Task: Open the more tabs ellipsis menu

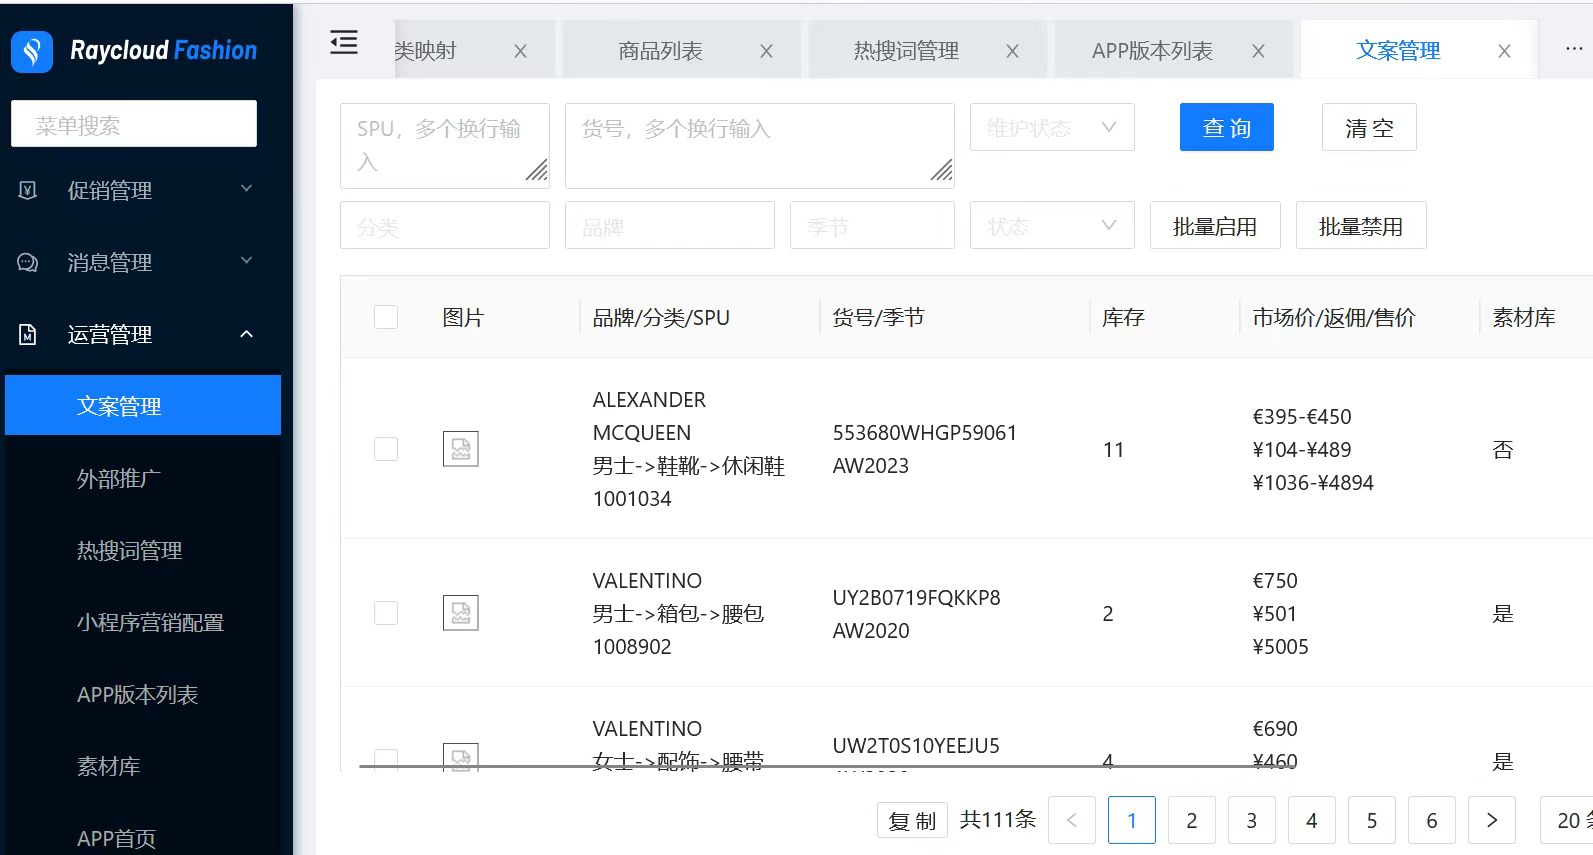Action: tap(1573, 48)
